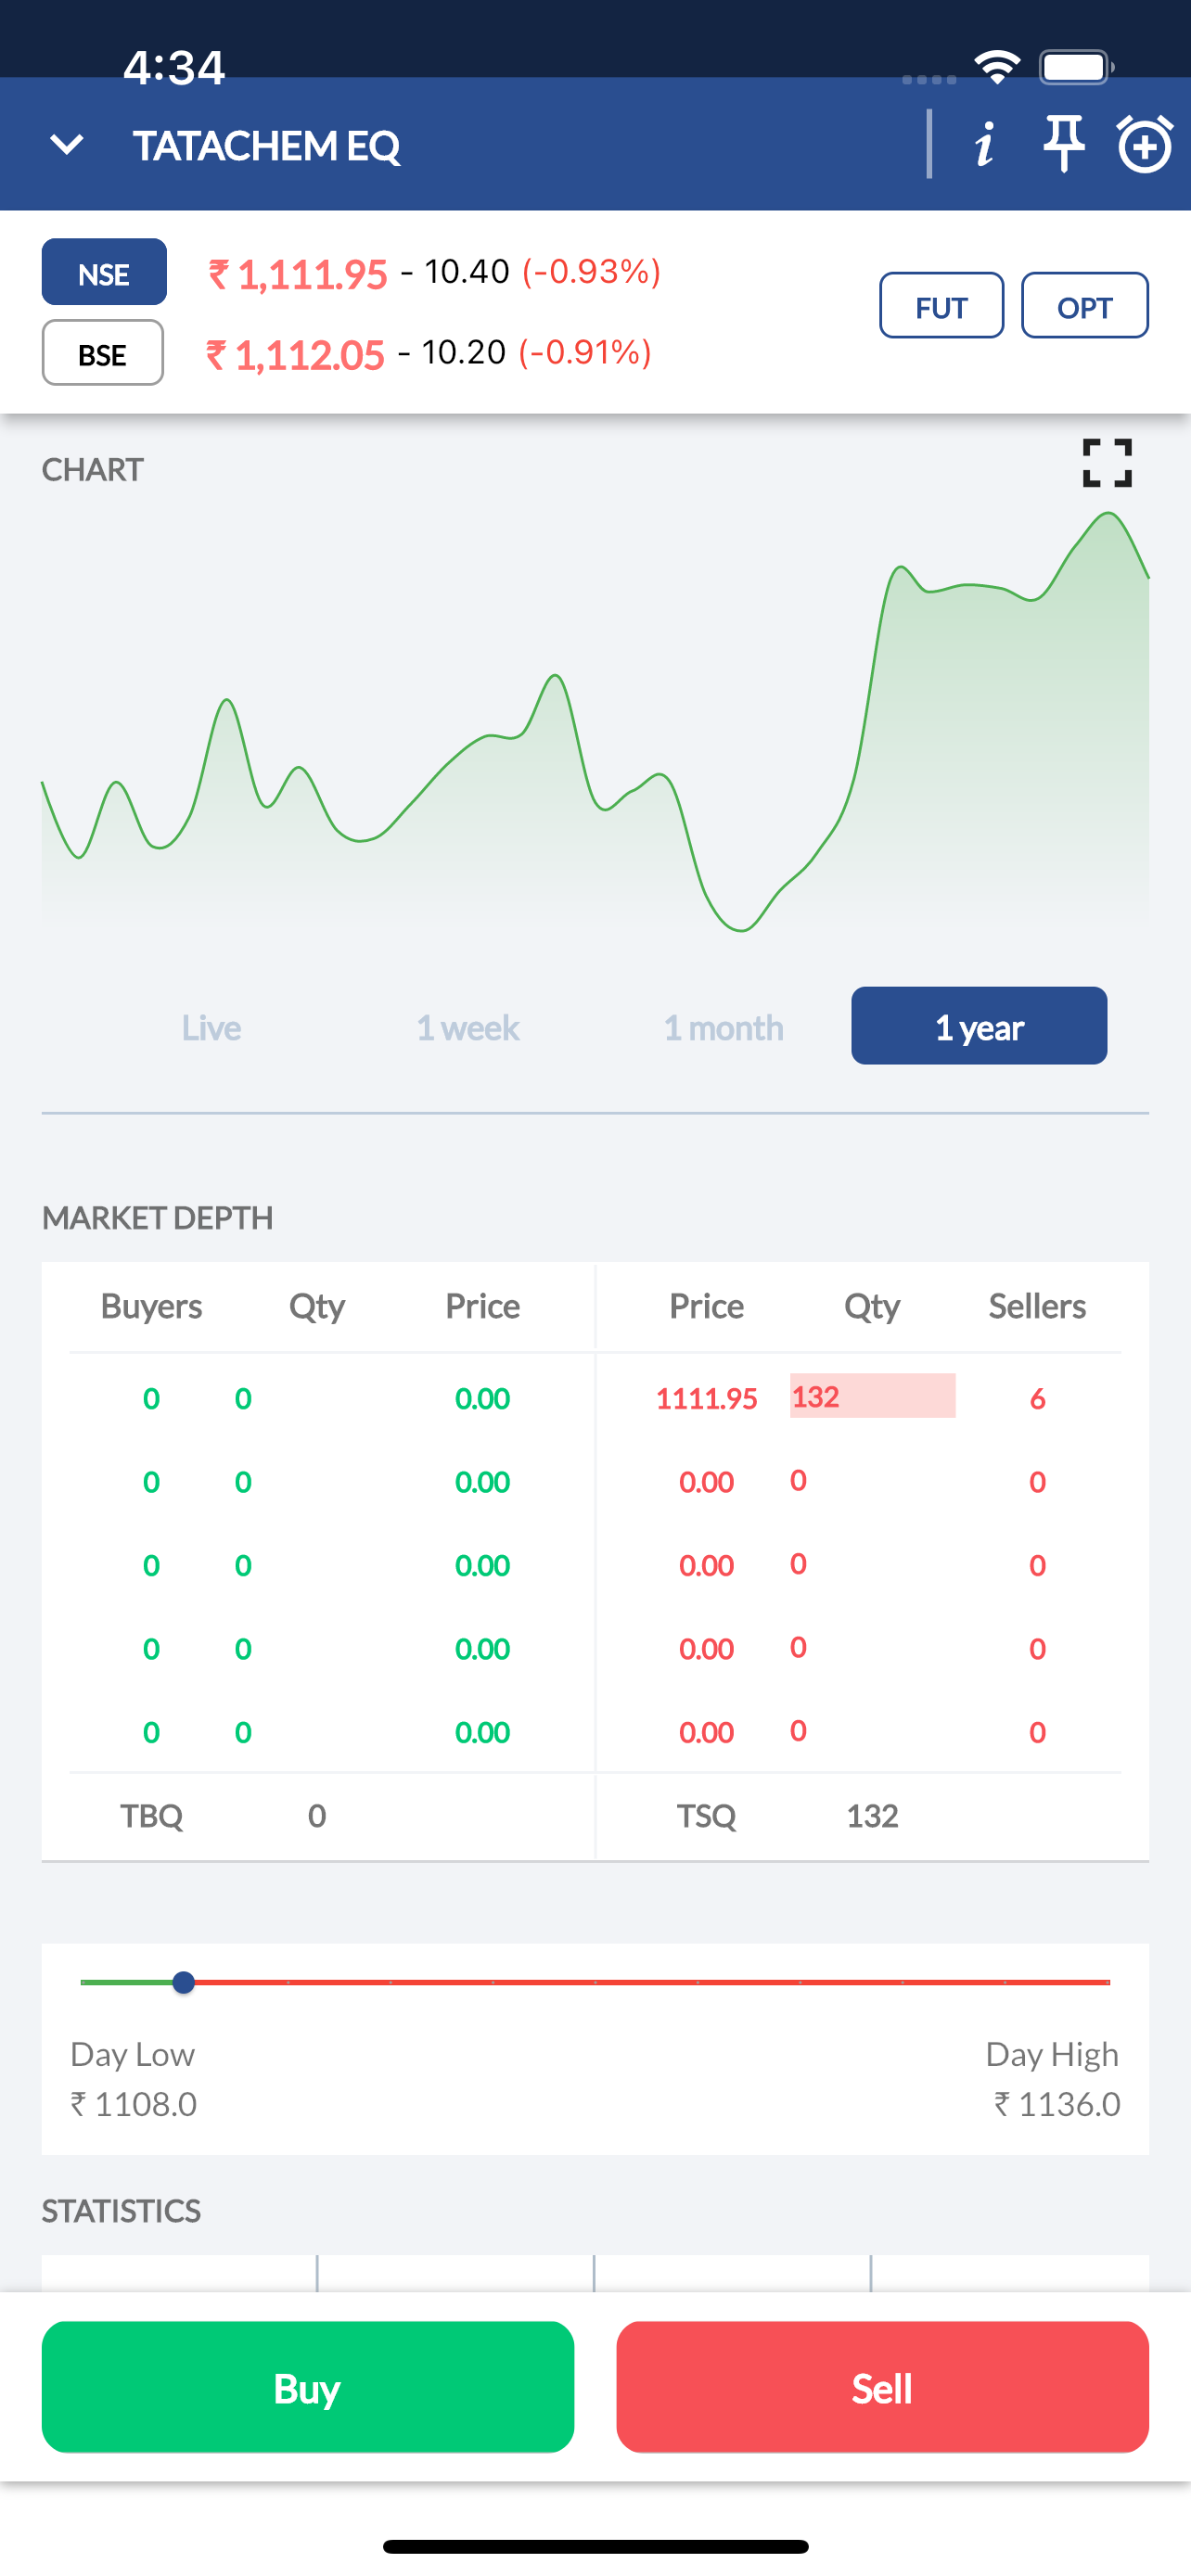Image resolution: width=1191 pixels, height=2576 pixels.
Task: Tap Day High ₹ 1136.0 value
Action: (x=1057, y=2104)
